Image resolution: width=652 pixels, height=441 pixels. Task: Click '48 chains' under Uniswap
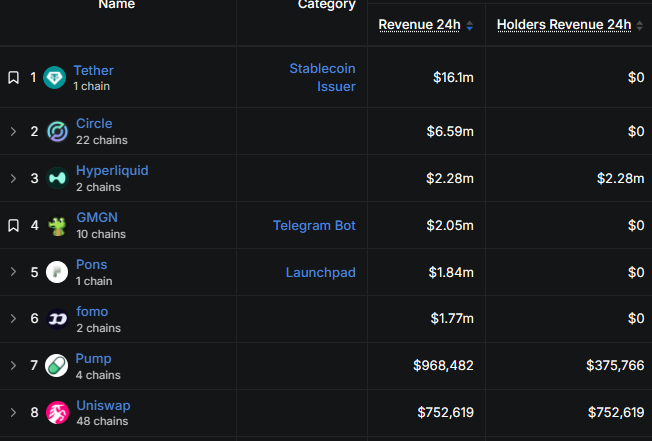pos(102,421)
